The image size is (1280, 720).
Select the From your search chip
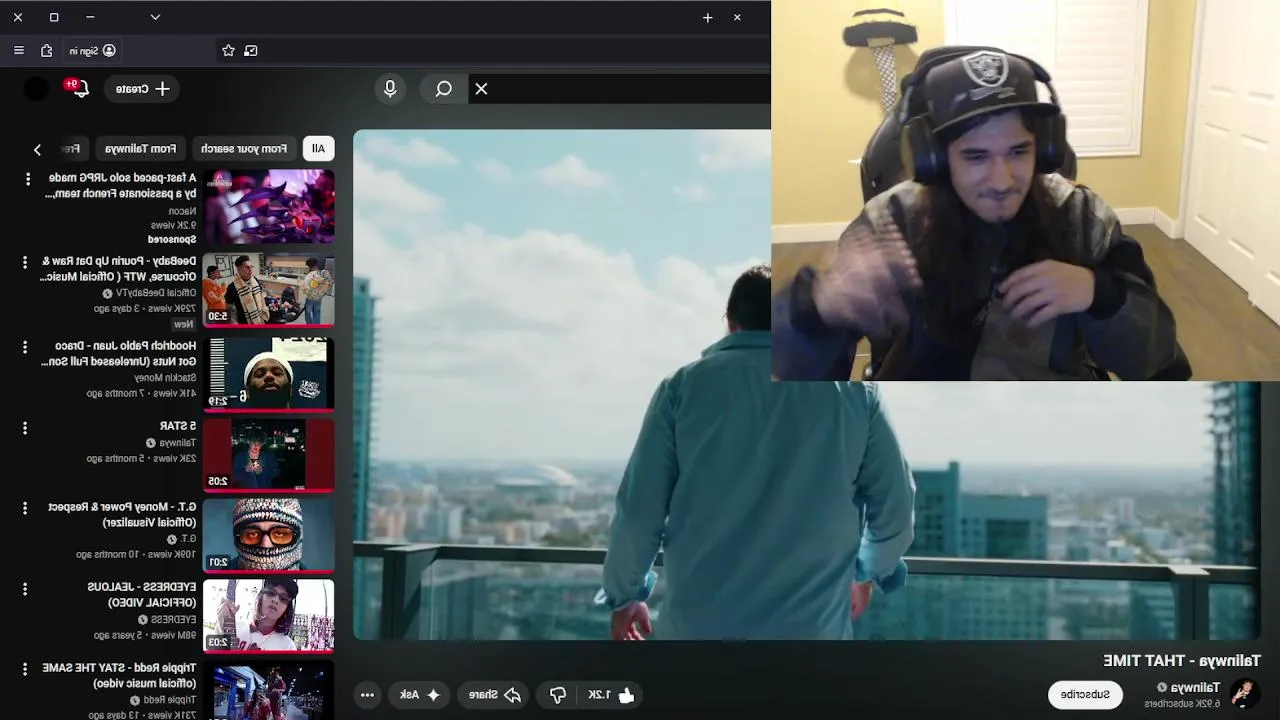pos(243,148)
